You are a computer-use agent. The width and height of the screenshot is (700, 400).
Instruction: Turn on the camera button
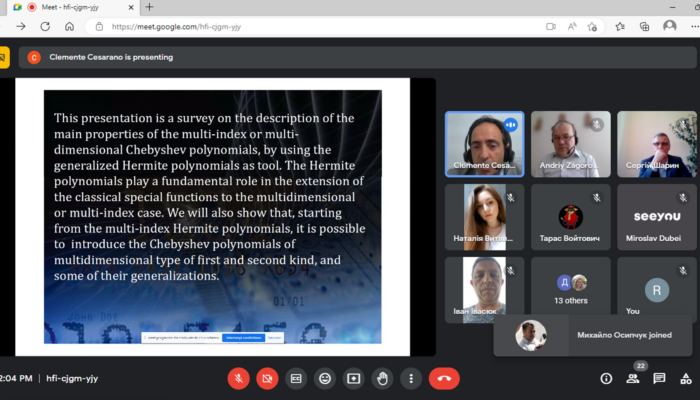(x=267, y=379)
